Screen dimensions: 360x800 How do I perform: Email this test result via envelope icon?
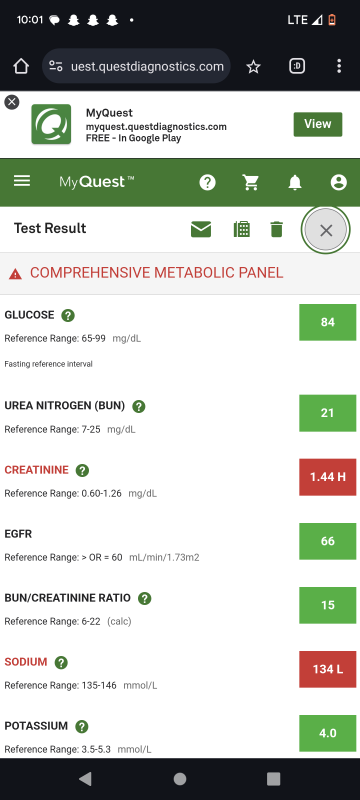pos(201,230)
